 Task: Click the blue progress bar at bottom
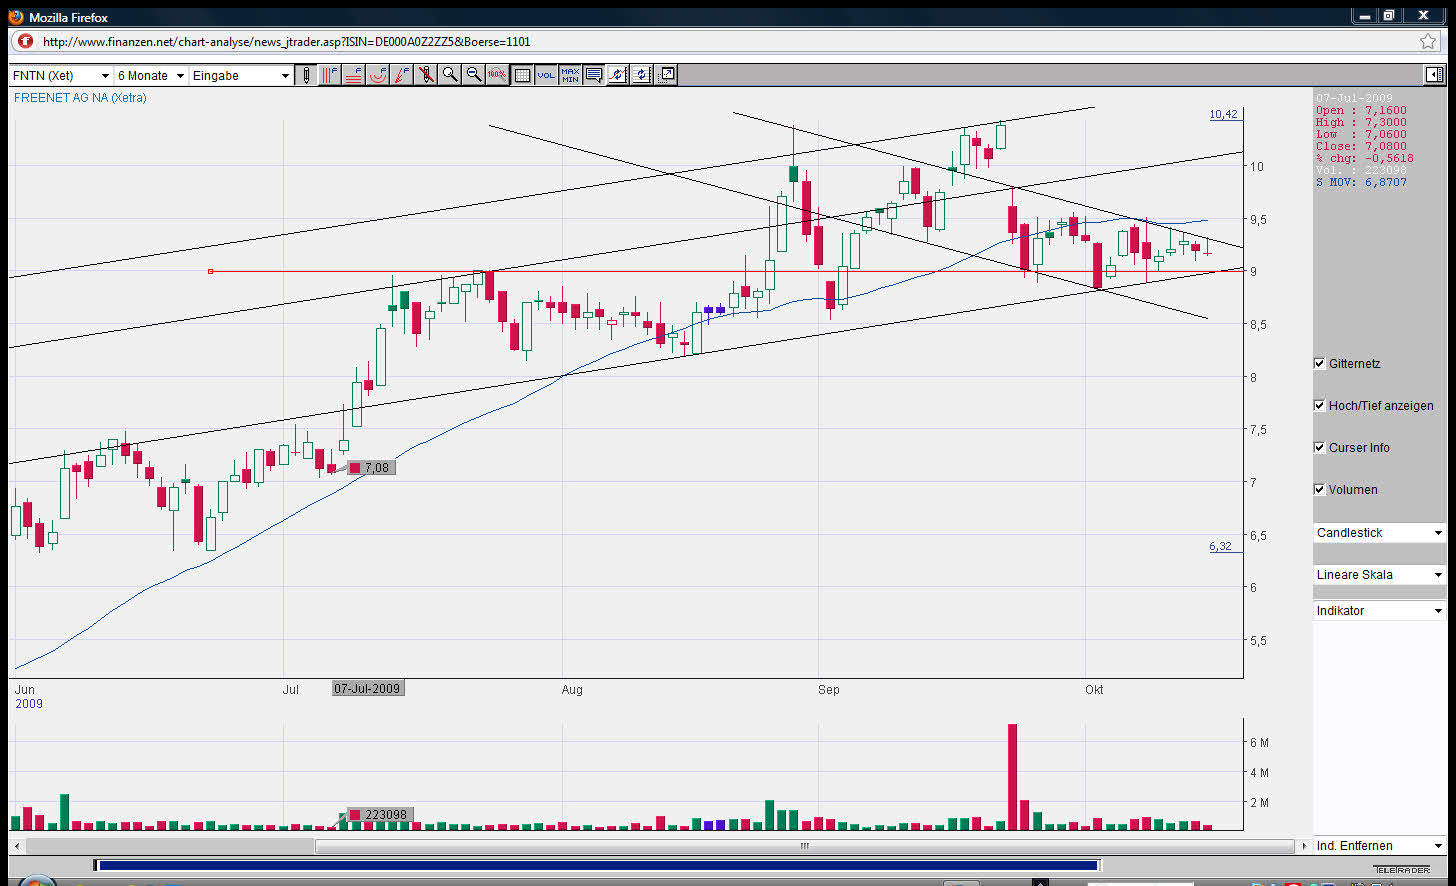coord(598,866)
